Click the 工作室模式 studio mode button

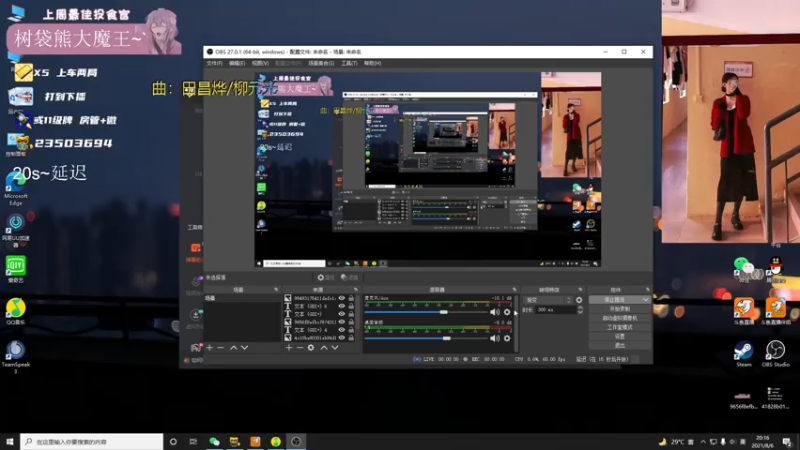click(x=619, y=328)
